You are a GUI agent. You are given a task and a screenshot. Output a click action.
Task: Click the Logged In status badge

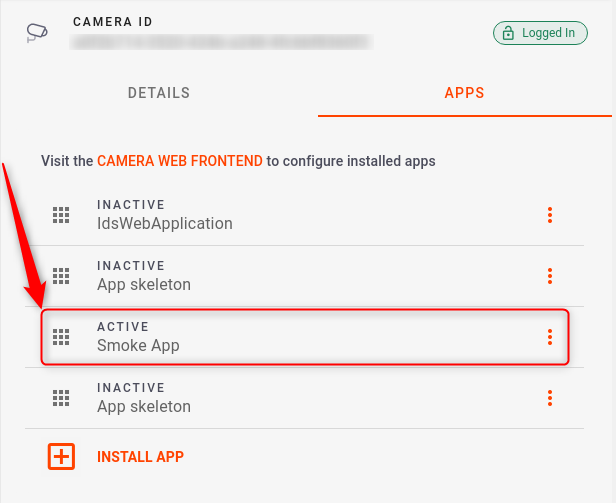[x=540, y=33]
